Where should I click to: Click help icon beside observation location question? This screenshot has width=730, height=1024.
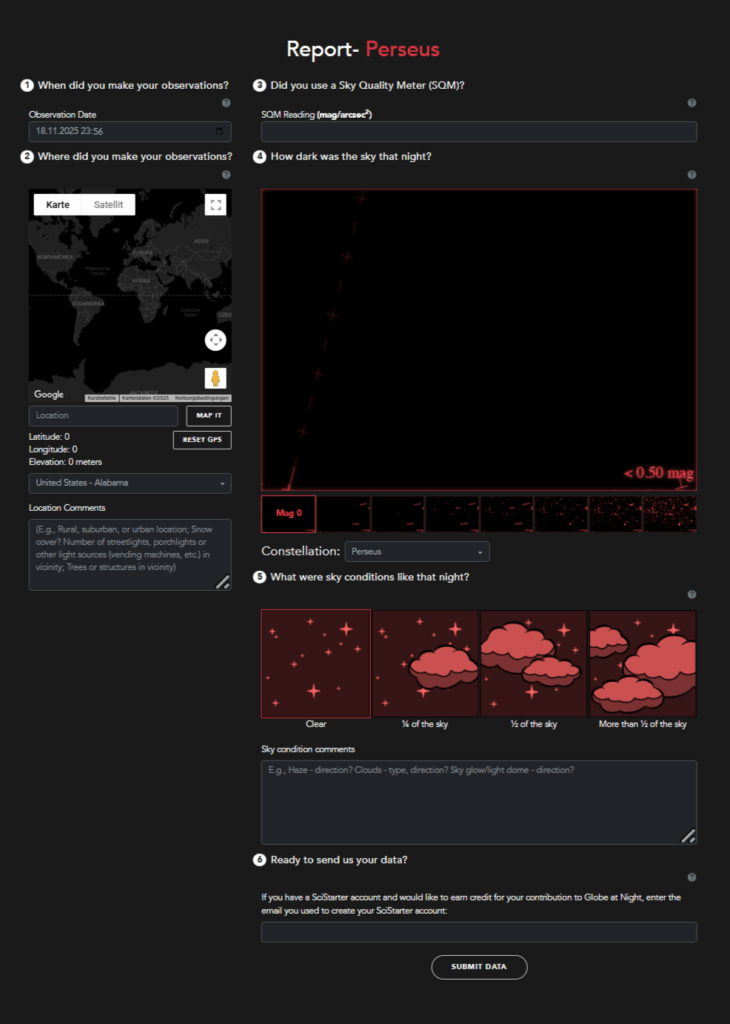[x=226, y=175]
